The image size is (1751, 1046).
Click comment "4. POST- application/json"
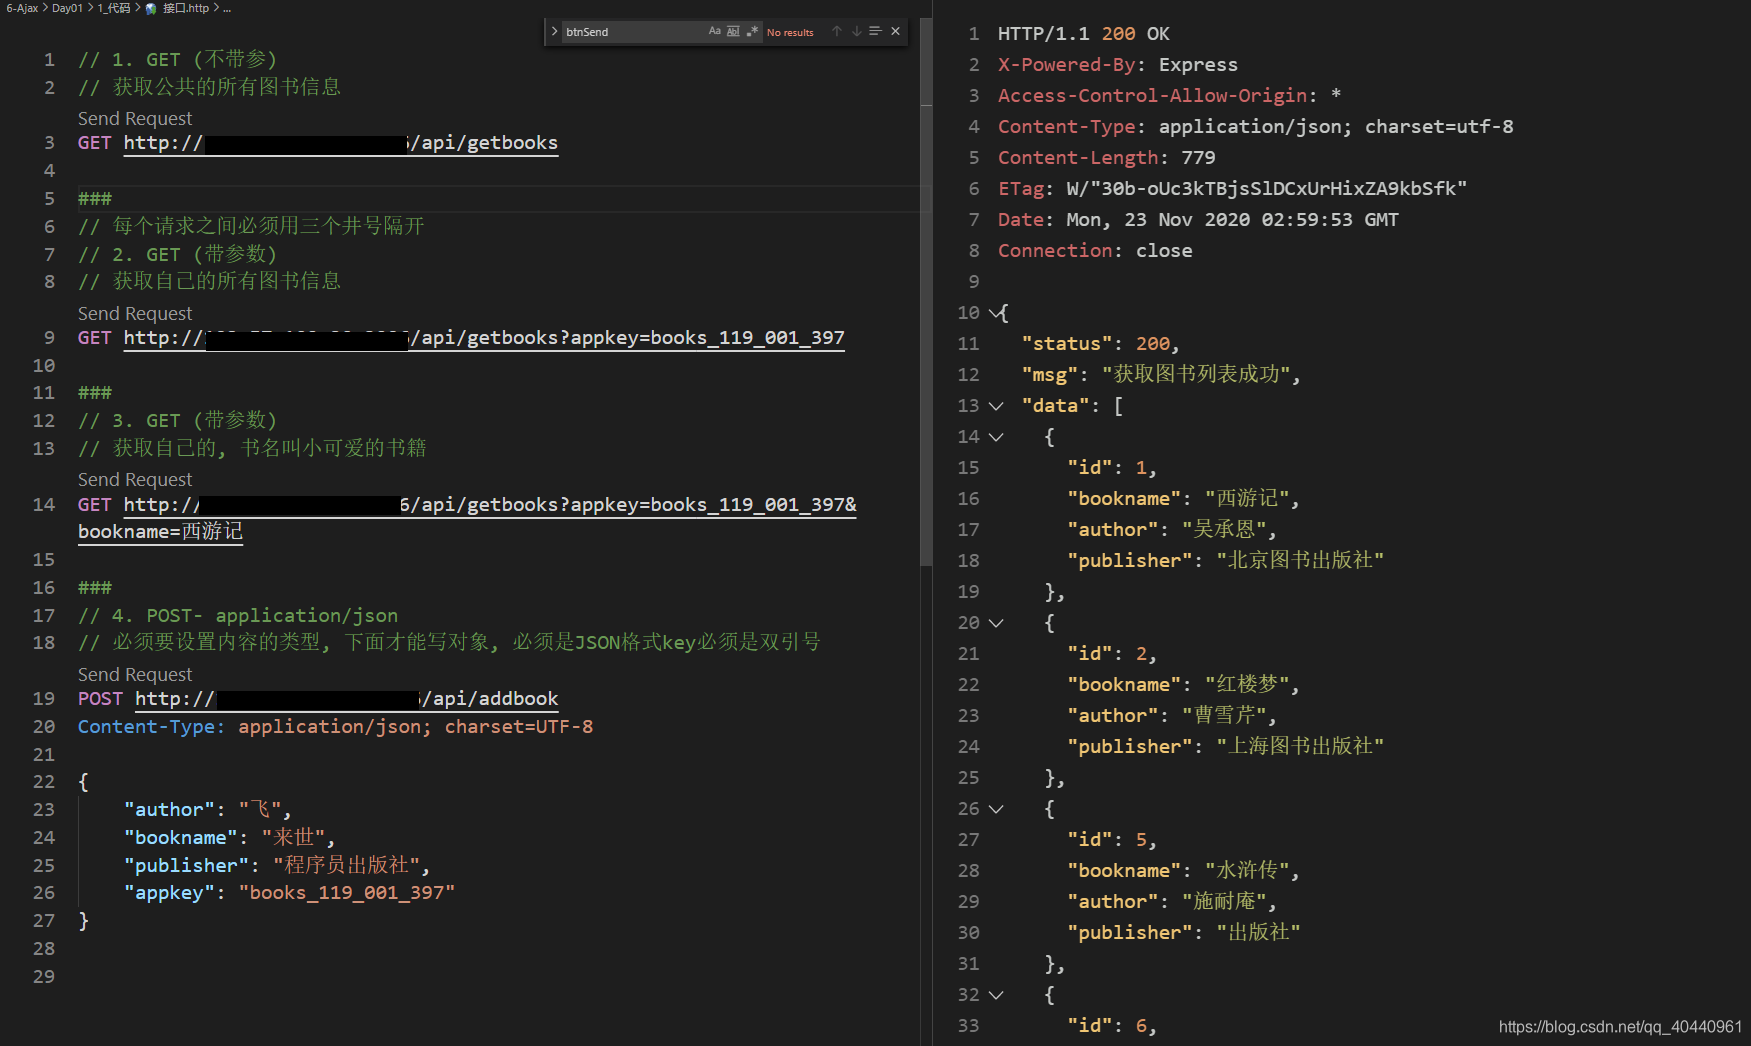238,616
